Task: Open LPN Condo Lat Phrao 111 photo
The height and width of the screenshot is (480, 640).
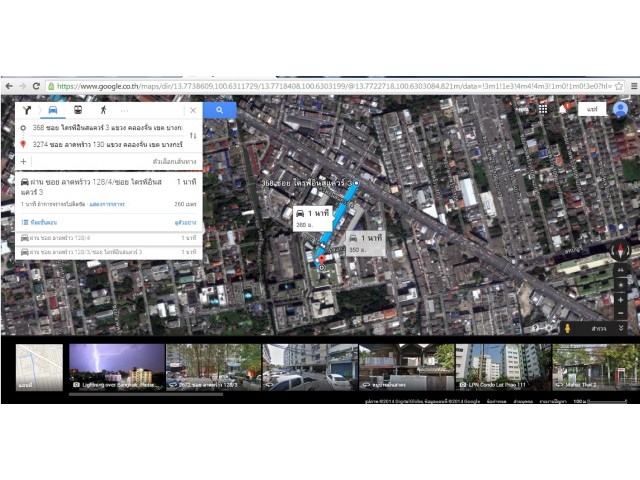Action: pyautogui.click(x=503, y=367)
